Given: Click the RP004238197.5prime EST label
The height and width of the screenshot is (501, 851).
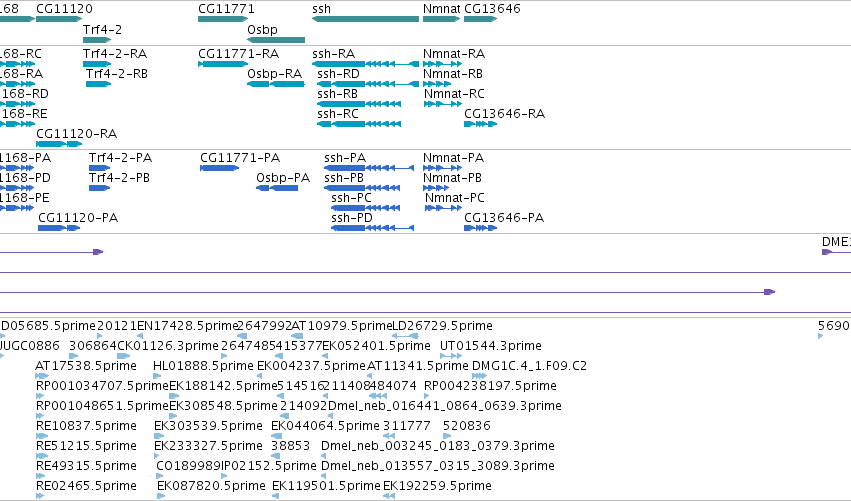Looking at the screenshot, I should point(491,386).
